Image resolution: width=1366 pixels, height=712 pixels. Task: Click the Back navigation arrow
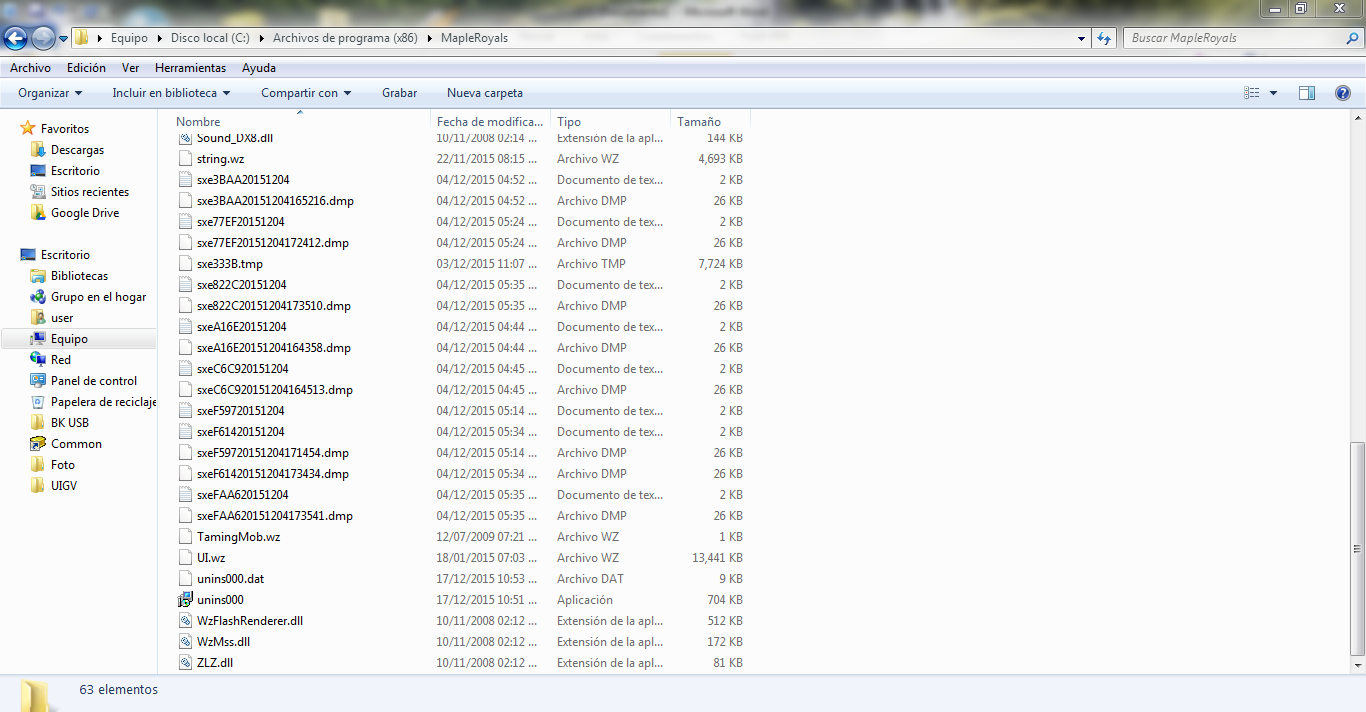[15, 38]
